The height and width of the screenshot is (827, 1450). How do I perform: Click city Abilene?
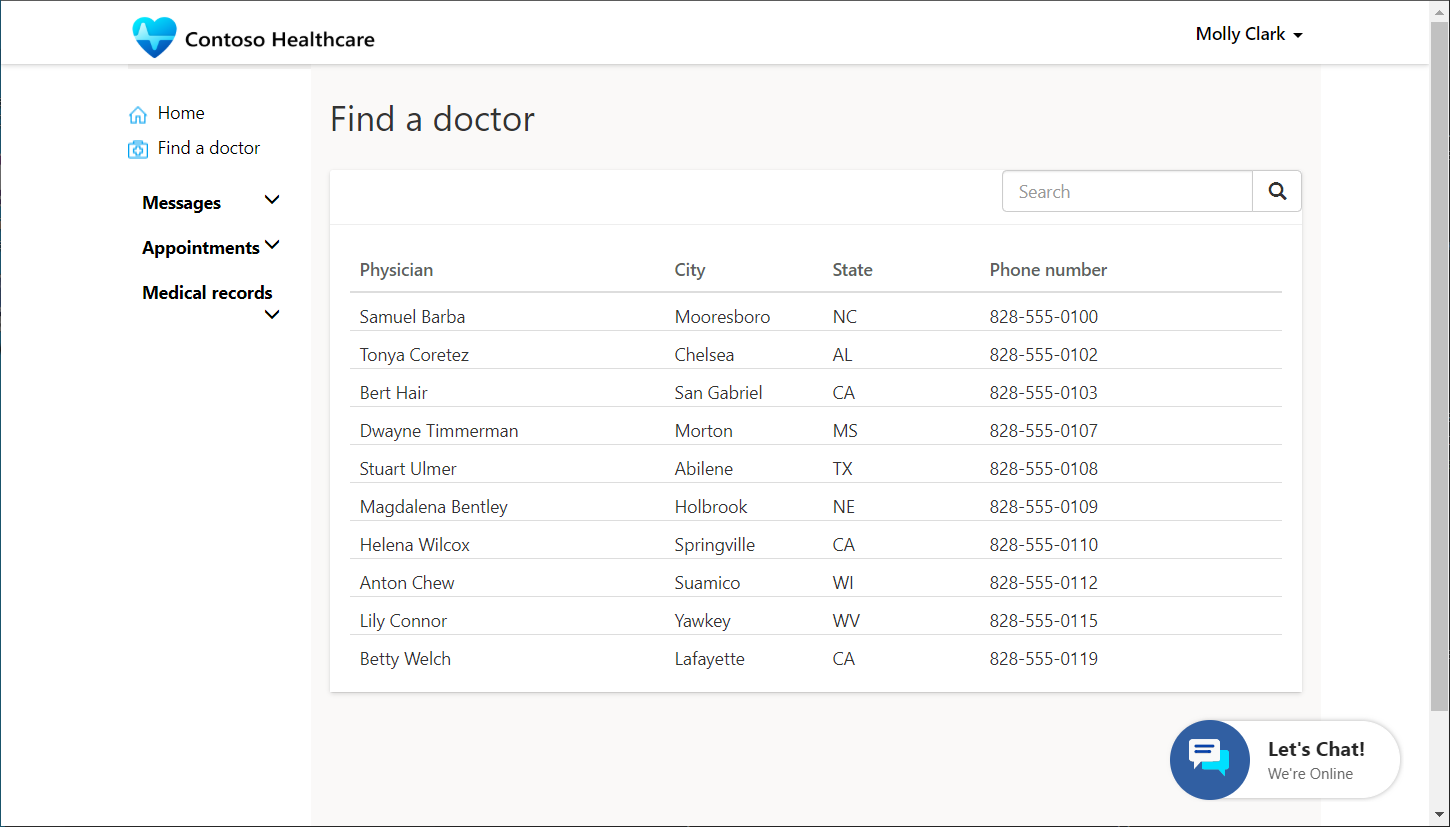coord(703,469)
